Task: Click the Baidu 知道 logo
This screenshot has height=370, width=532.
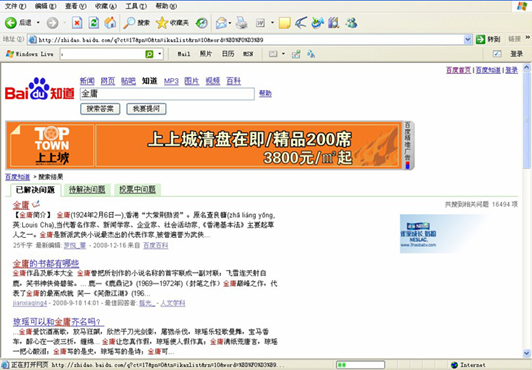Action: pyautogui.click(x=39, y=89)
